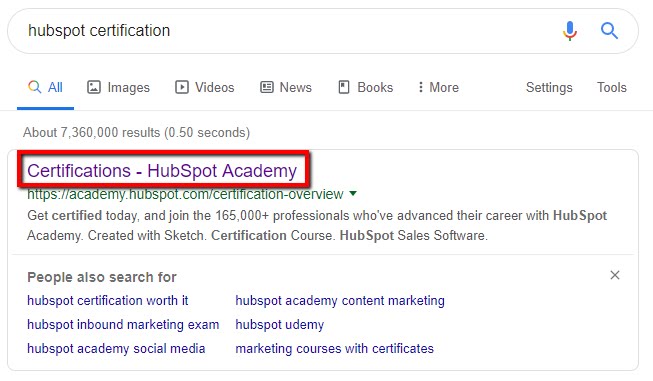
Task: Click the People also search for heading
Action: click(x=102, y=277)
